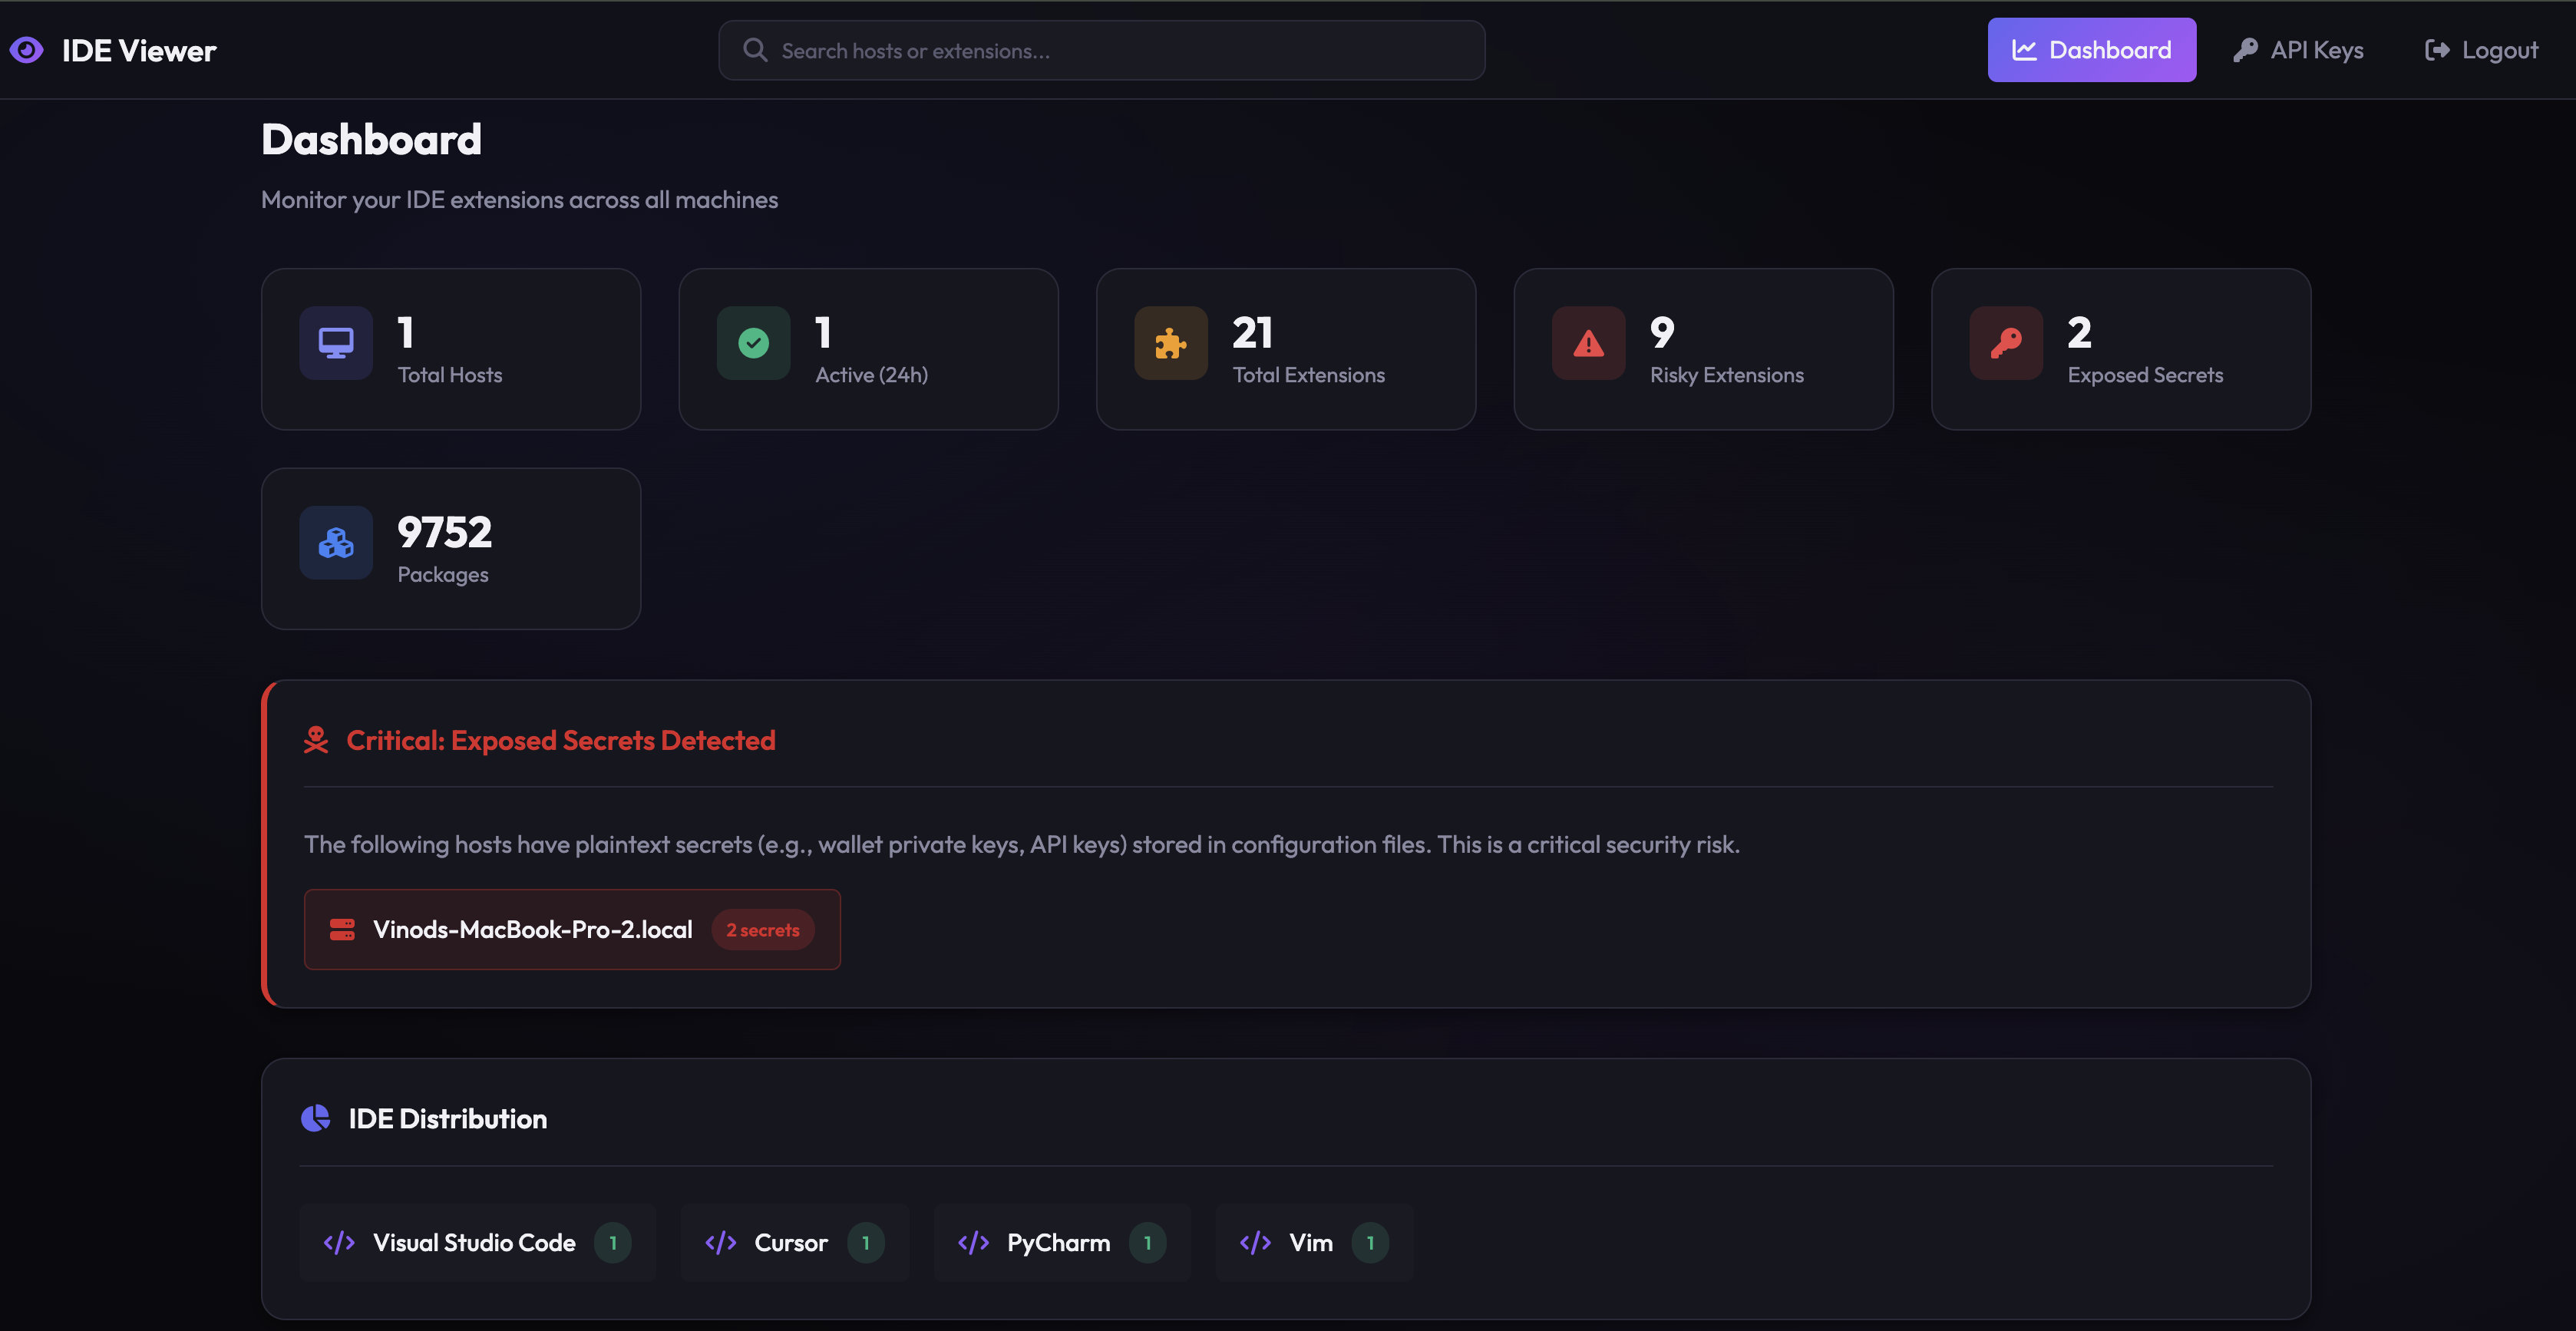This screenshot has width=2576, height=1331.
Task: Open the Vinods-MacBook-Pro-2.local host entry
Action: [532, 929]
